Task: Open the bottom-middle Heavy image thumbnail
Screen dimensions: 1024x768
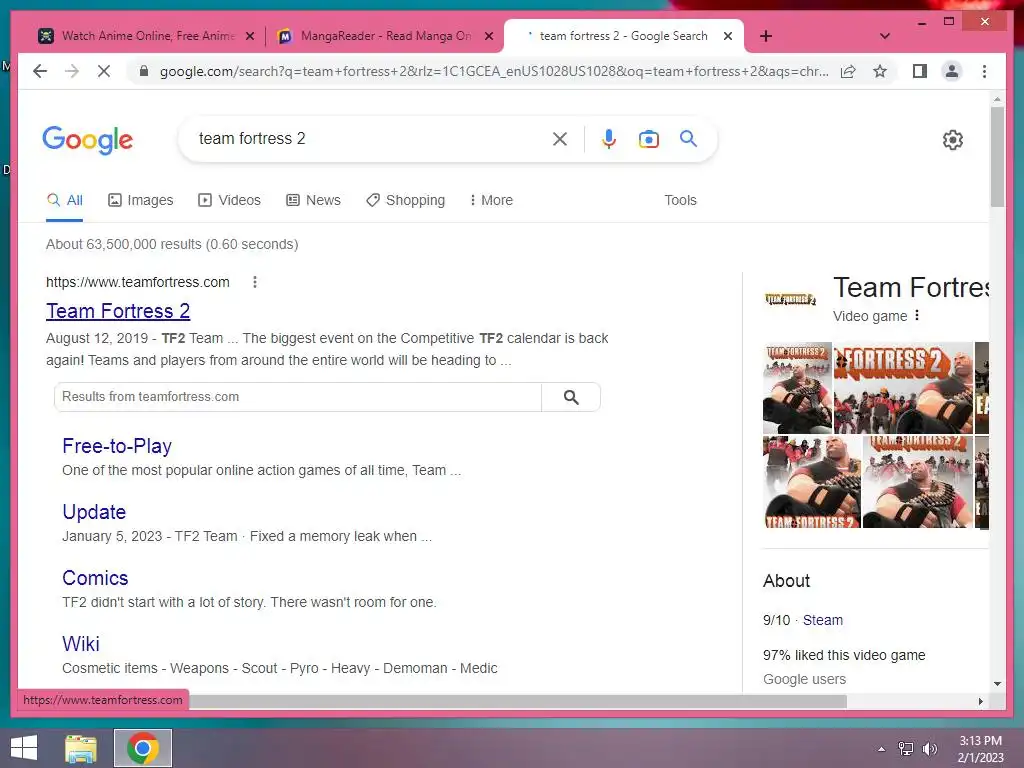Action: [918, 482]
